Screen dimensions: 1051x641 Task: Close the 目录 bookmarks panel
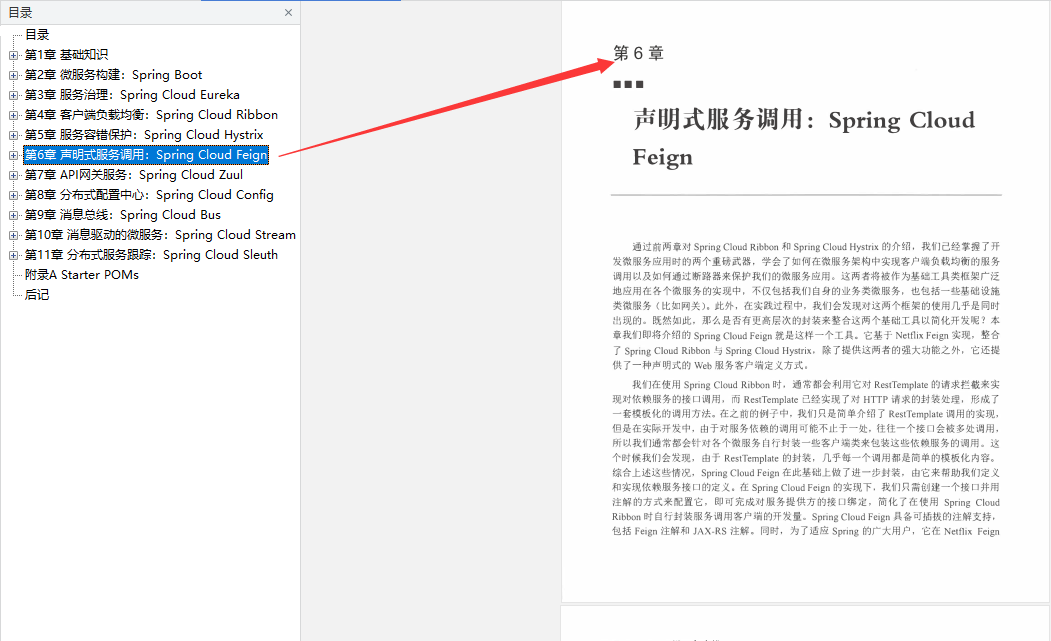click(288, 13)
